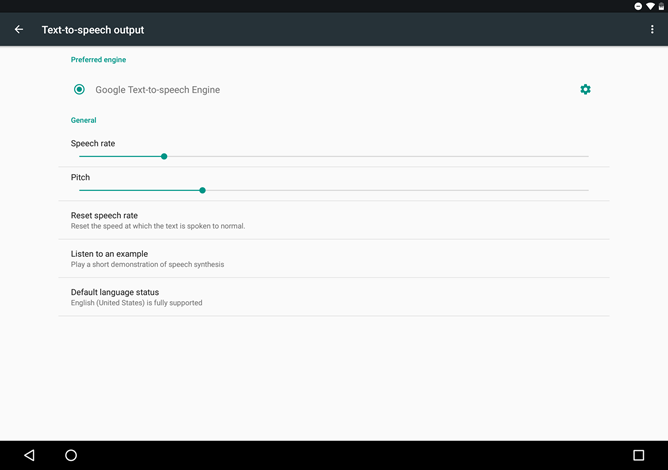The image size is (668, 470).
Task: Click the Text-to-speech output title
Action: pyautogui.click(x=93, y=30)
